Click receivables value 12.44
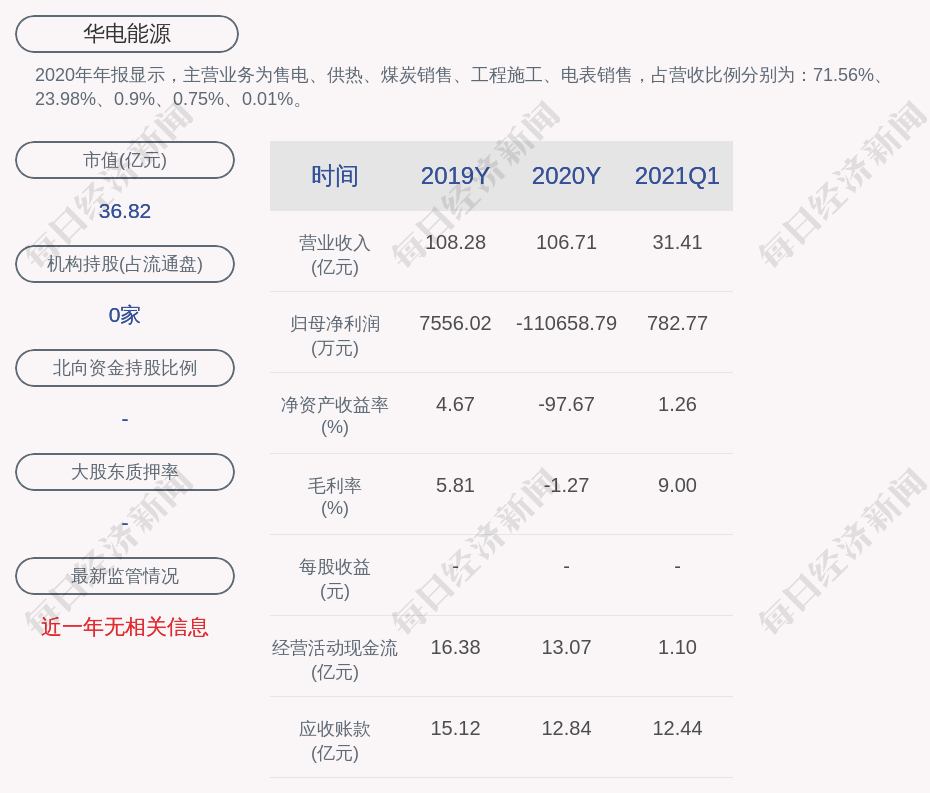930x793 pixels. tap(677, 728)
